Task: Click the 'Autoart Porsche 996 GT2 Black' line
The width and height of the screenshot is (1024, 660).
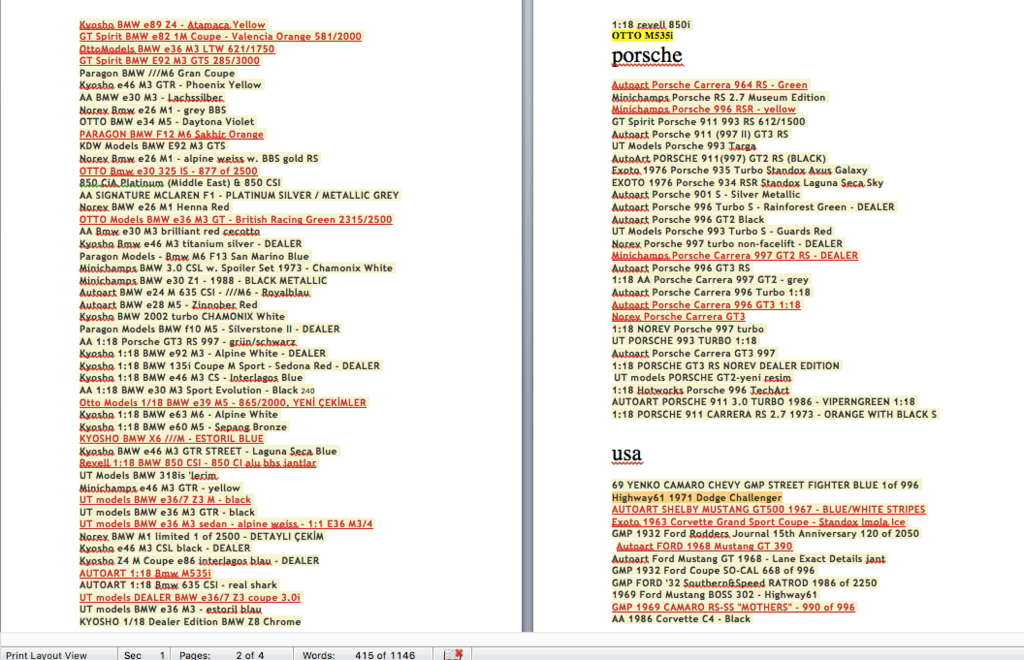Action: [x=688, y=219]
